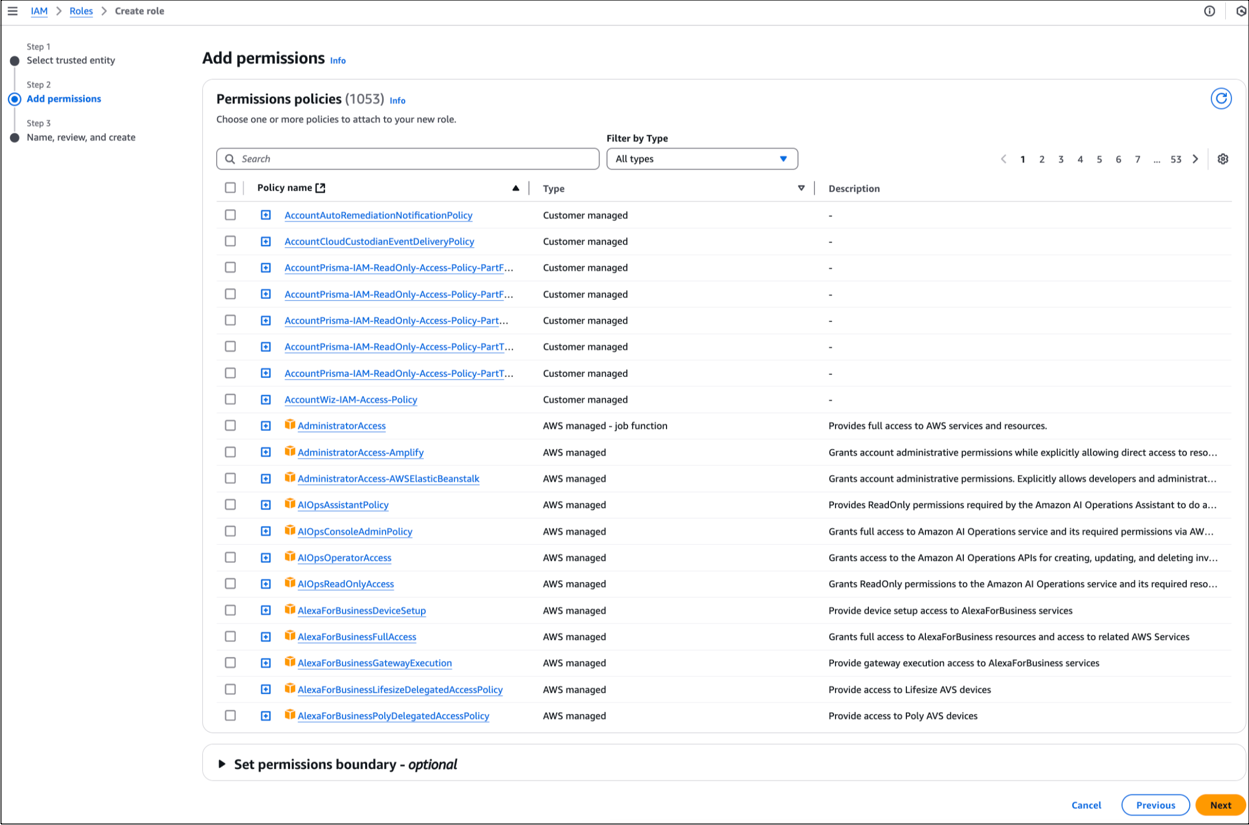Click the search magnifier icon

point(230,159)
